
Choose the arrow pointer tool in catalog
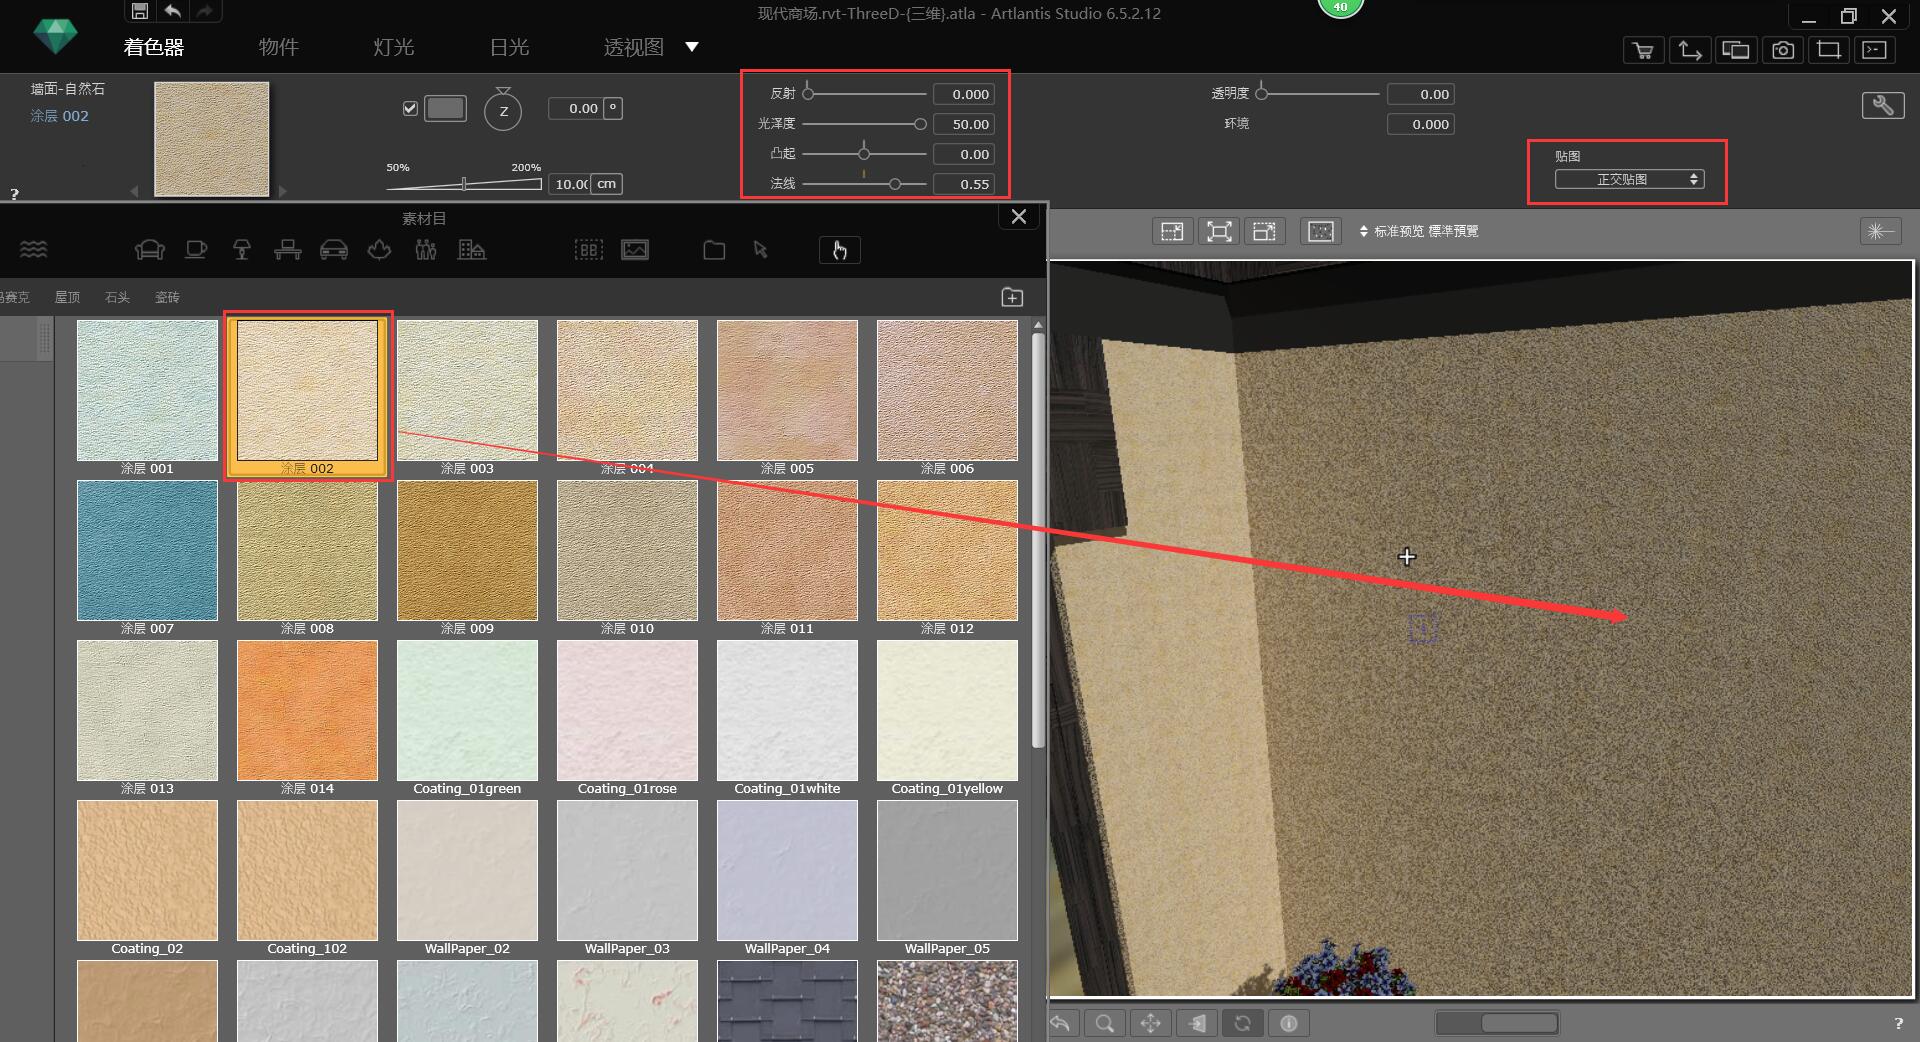761,249
